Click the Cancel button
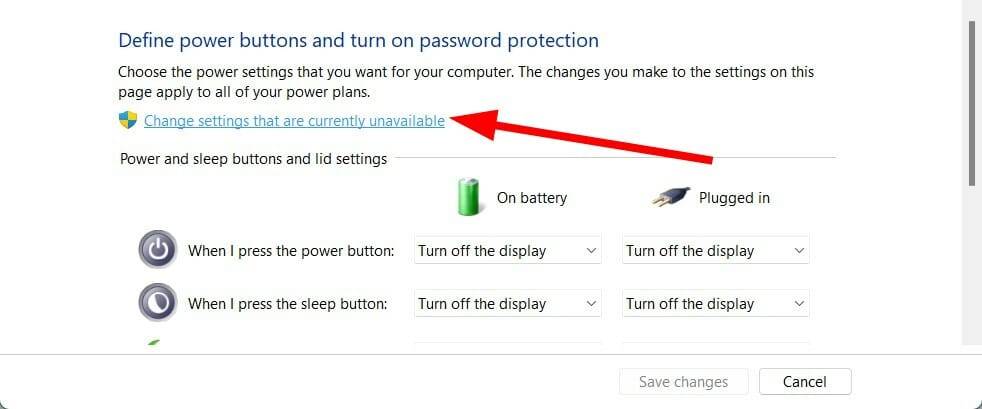 pyautogui.click(x=804, y=381)
